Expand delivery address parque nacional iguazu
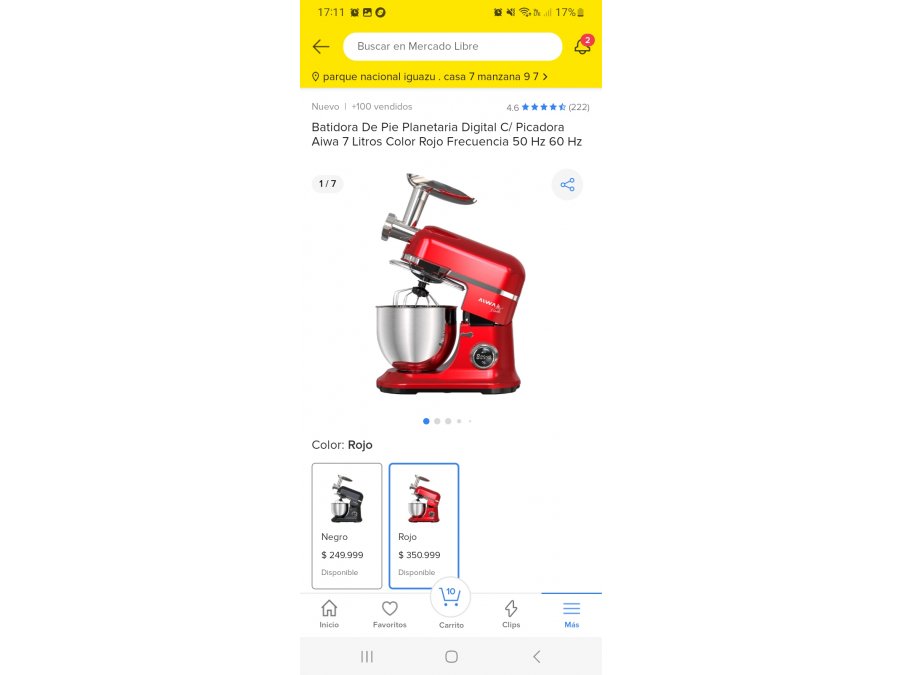900x675 pixels. [430, 76]
